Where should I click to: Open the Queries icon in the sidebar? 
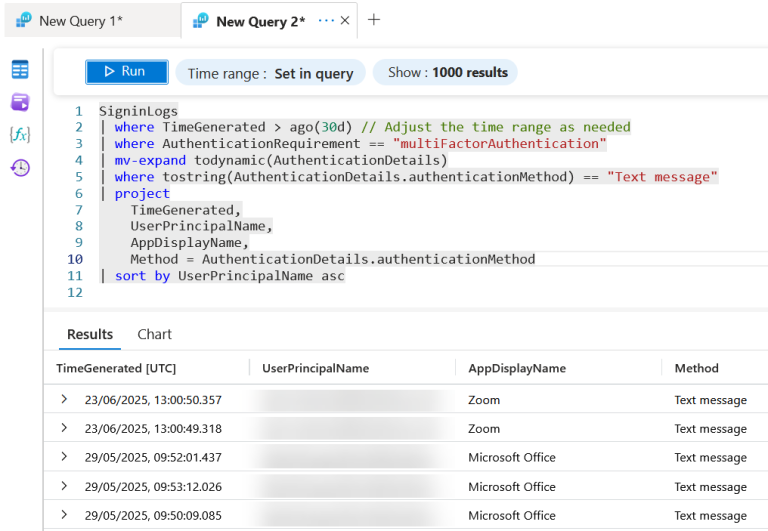[x=20, y=102]
